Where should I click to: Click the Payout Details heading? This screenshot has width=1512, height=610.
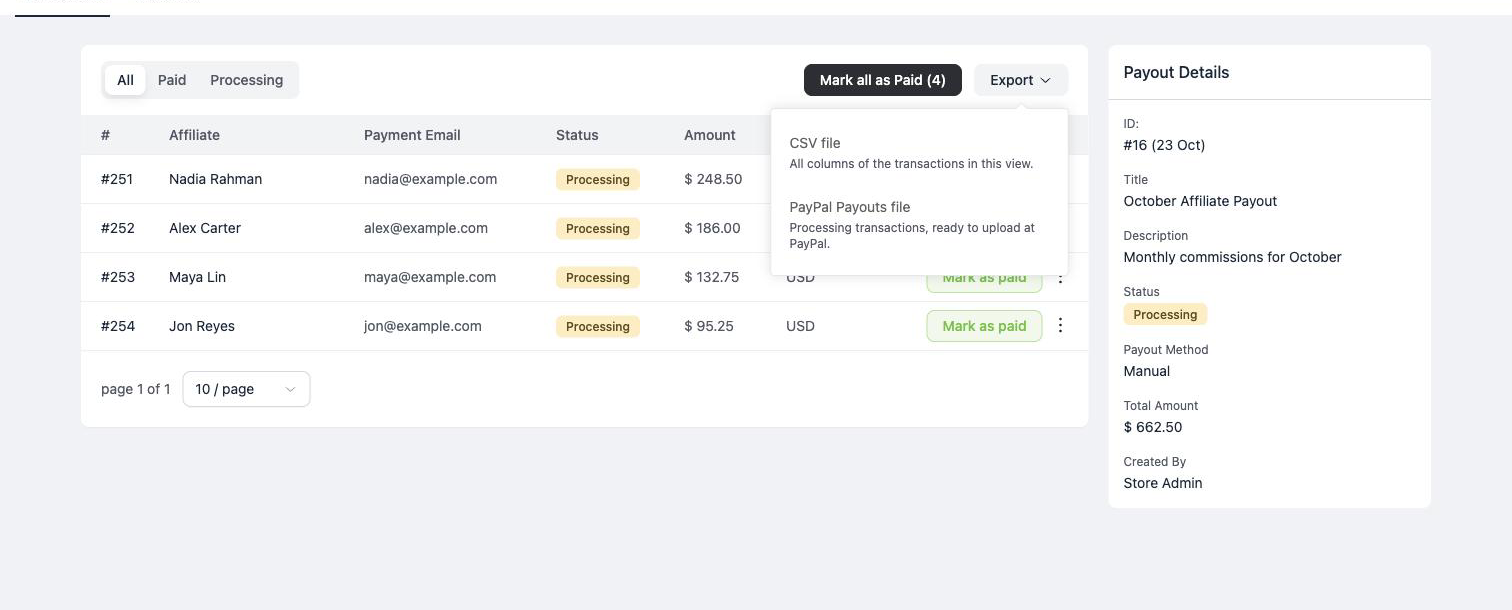coord(1176,72)
